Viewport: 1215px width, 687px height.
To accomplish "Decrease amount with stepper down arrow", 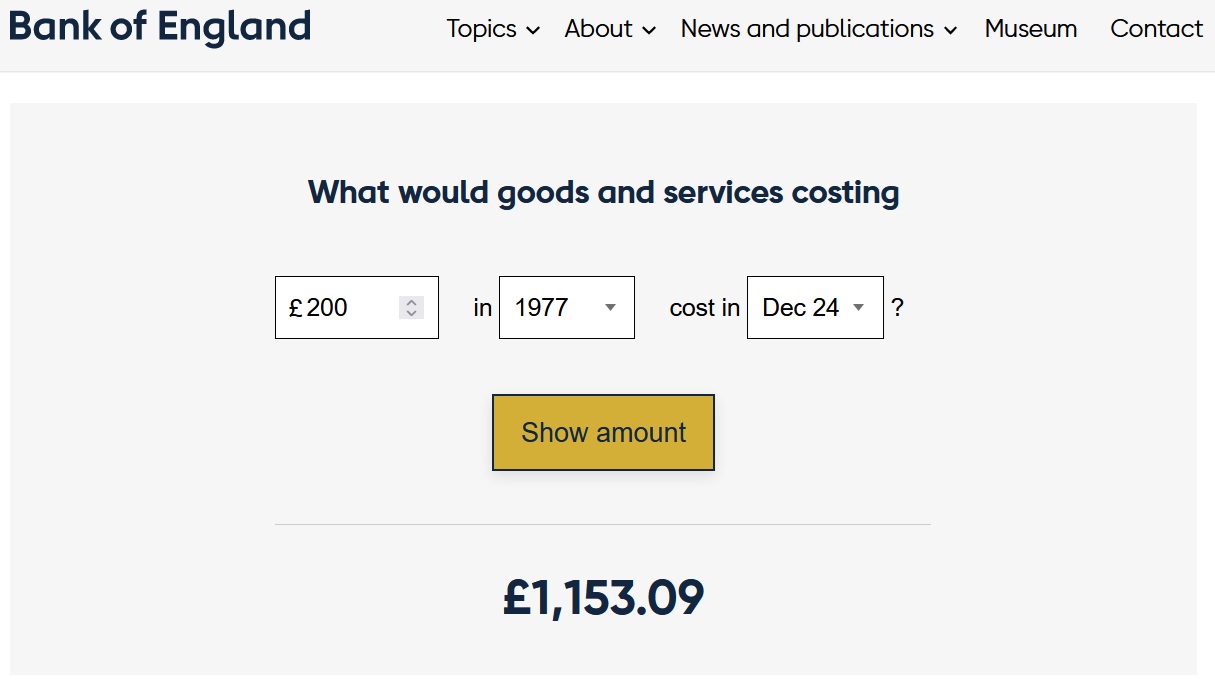I will click(412, 313).
